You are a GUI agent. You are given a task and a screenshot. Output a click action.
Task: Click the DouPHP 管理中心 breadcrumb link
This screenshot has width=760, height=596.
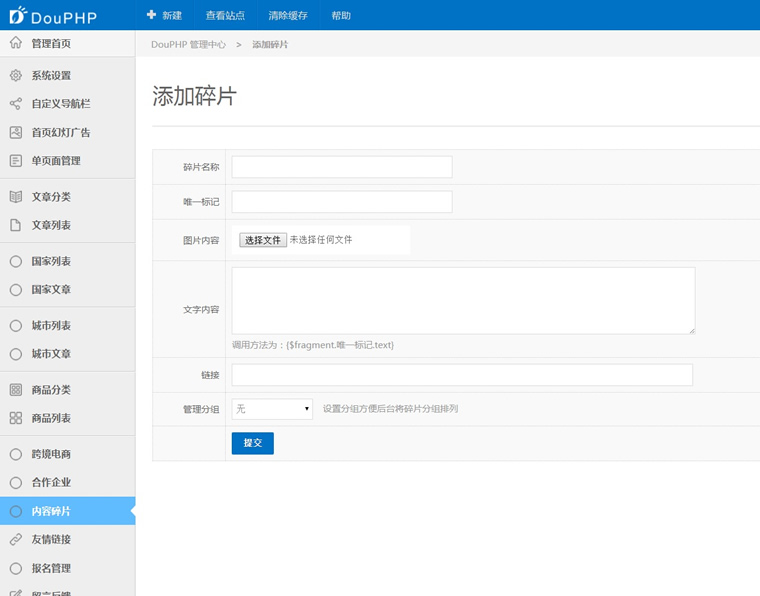[x=188, y=45]
